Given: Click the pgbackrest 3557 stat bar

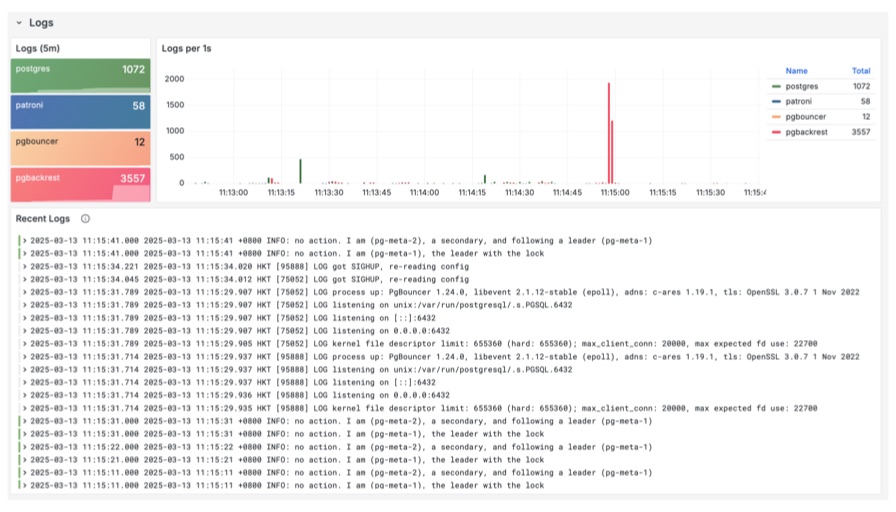Looking at the screenshot, I should (80, 181).
